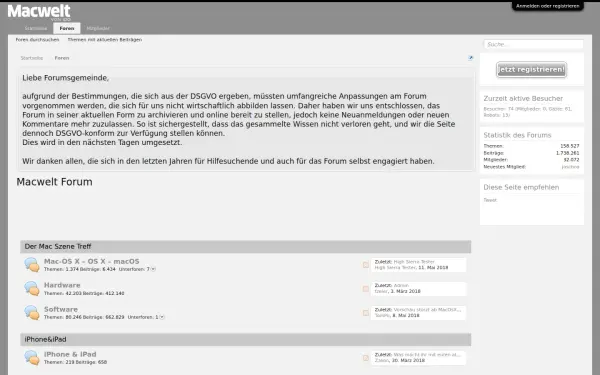Screen dimensions: 600x375
Task: Click the Software forum speech-bubble icon
Action: click(32, 312)
